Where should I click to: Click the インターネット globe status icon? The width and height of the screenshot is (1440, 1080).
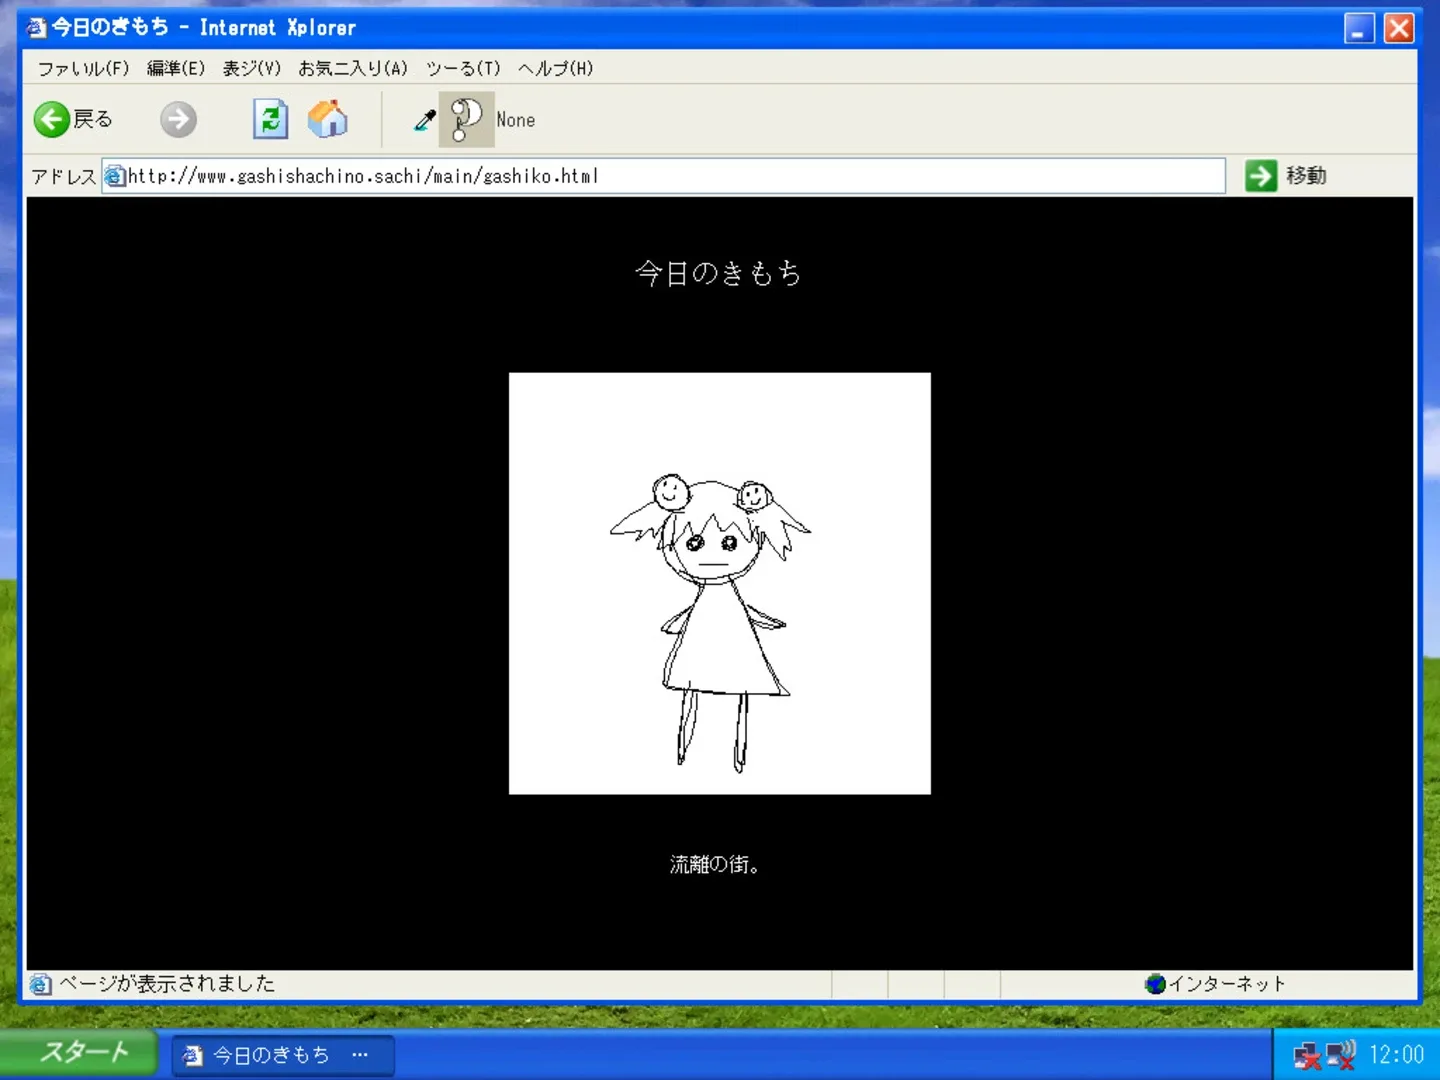click(1156, 984)
